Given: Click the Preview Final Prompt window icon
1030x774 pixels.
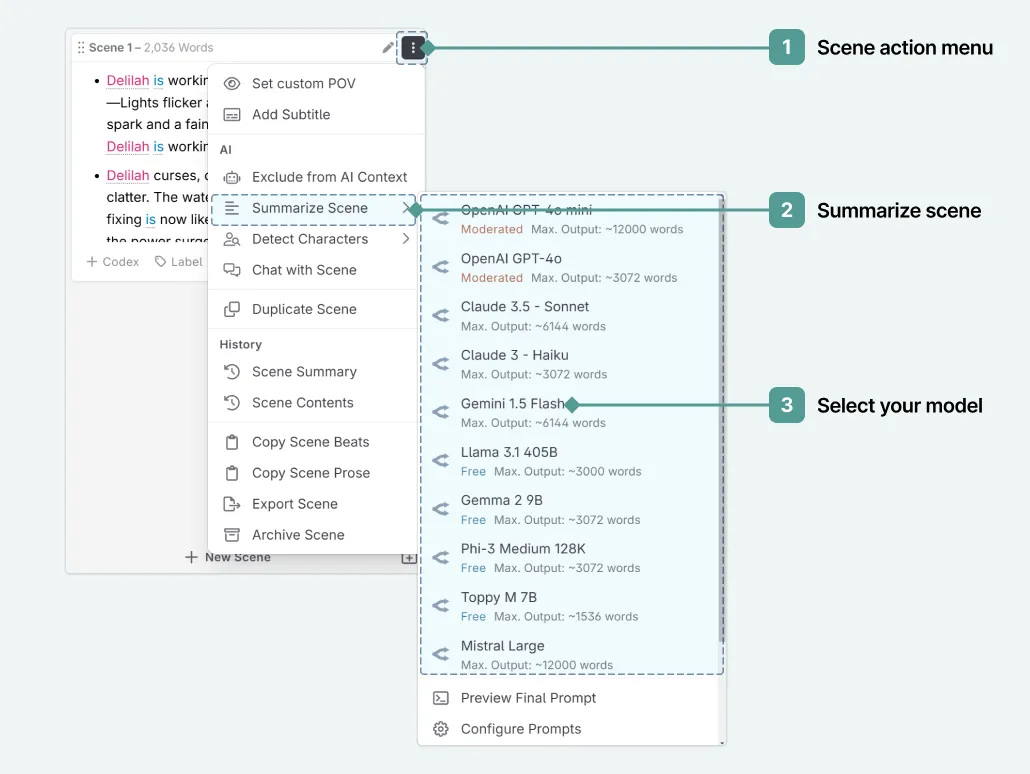Looking at the screenshot, I should tap(441, 697).
